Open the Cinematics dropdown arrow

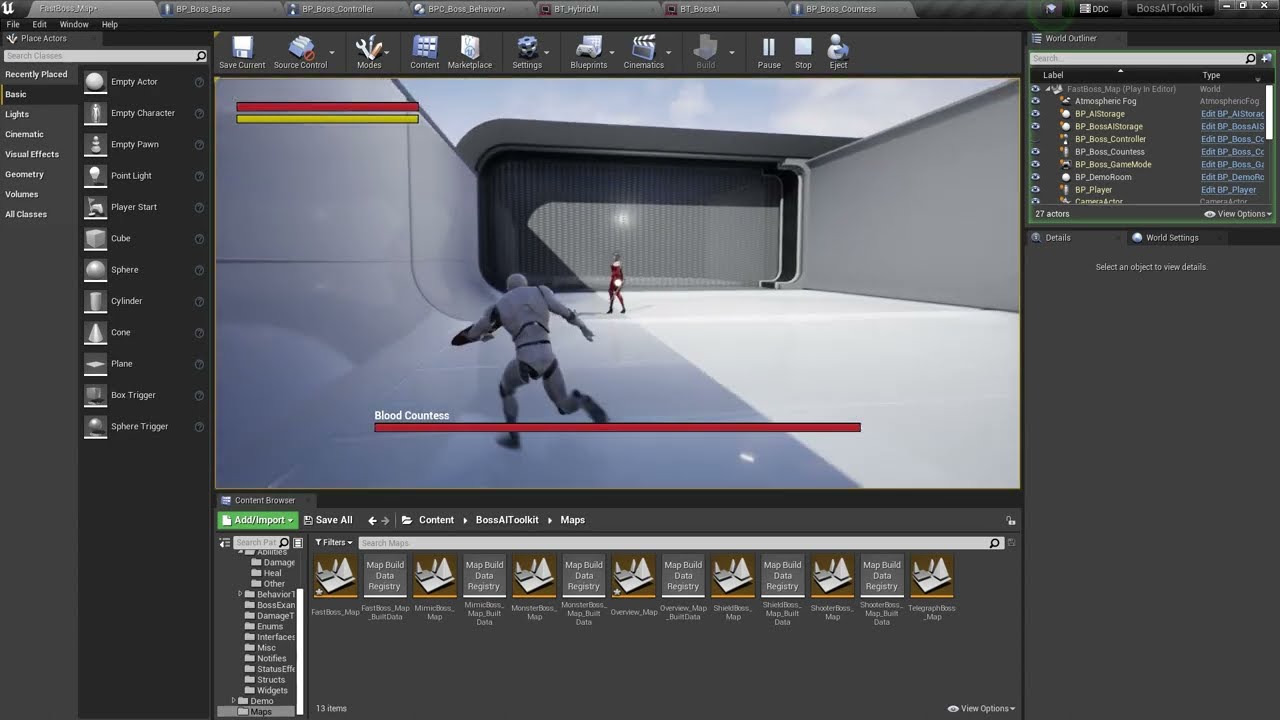coord(669,52)
